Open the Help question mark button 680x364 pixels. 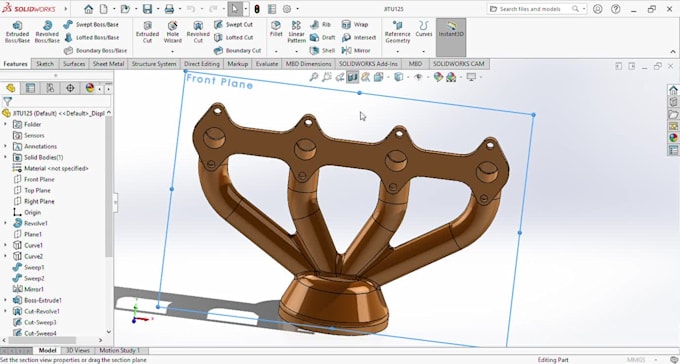615,9
